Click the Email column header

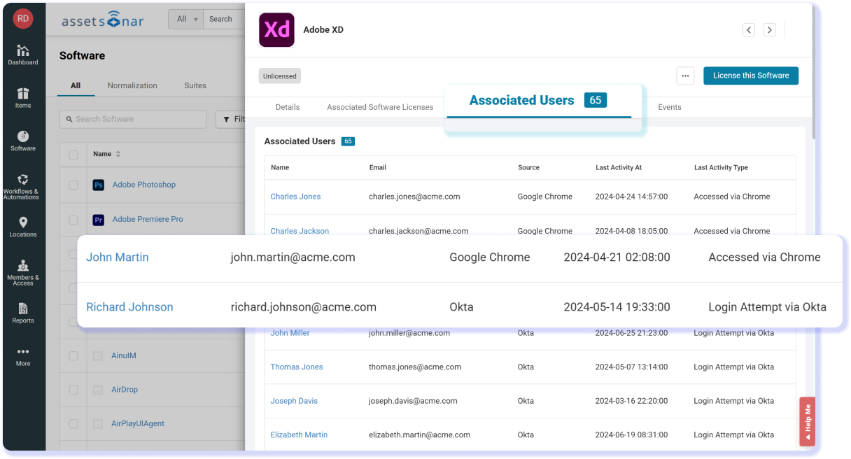378,168
